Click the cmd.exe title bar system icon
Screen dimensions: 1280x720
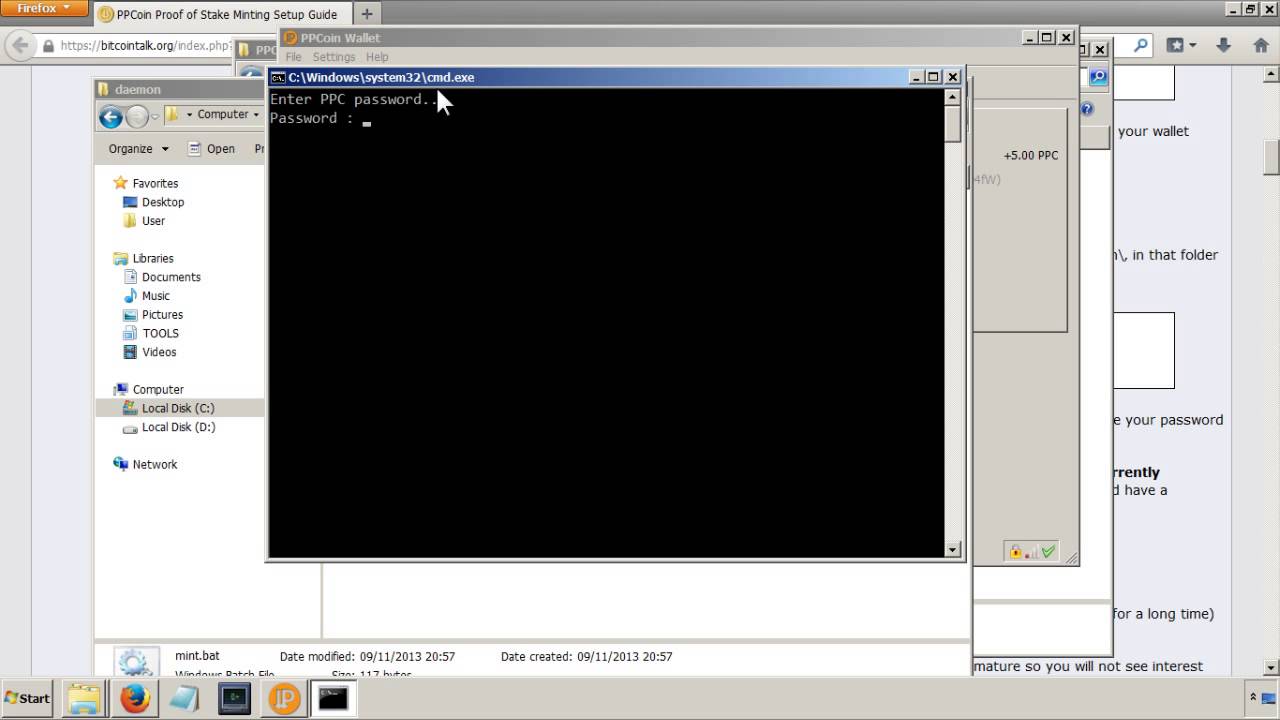point(278,77)
